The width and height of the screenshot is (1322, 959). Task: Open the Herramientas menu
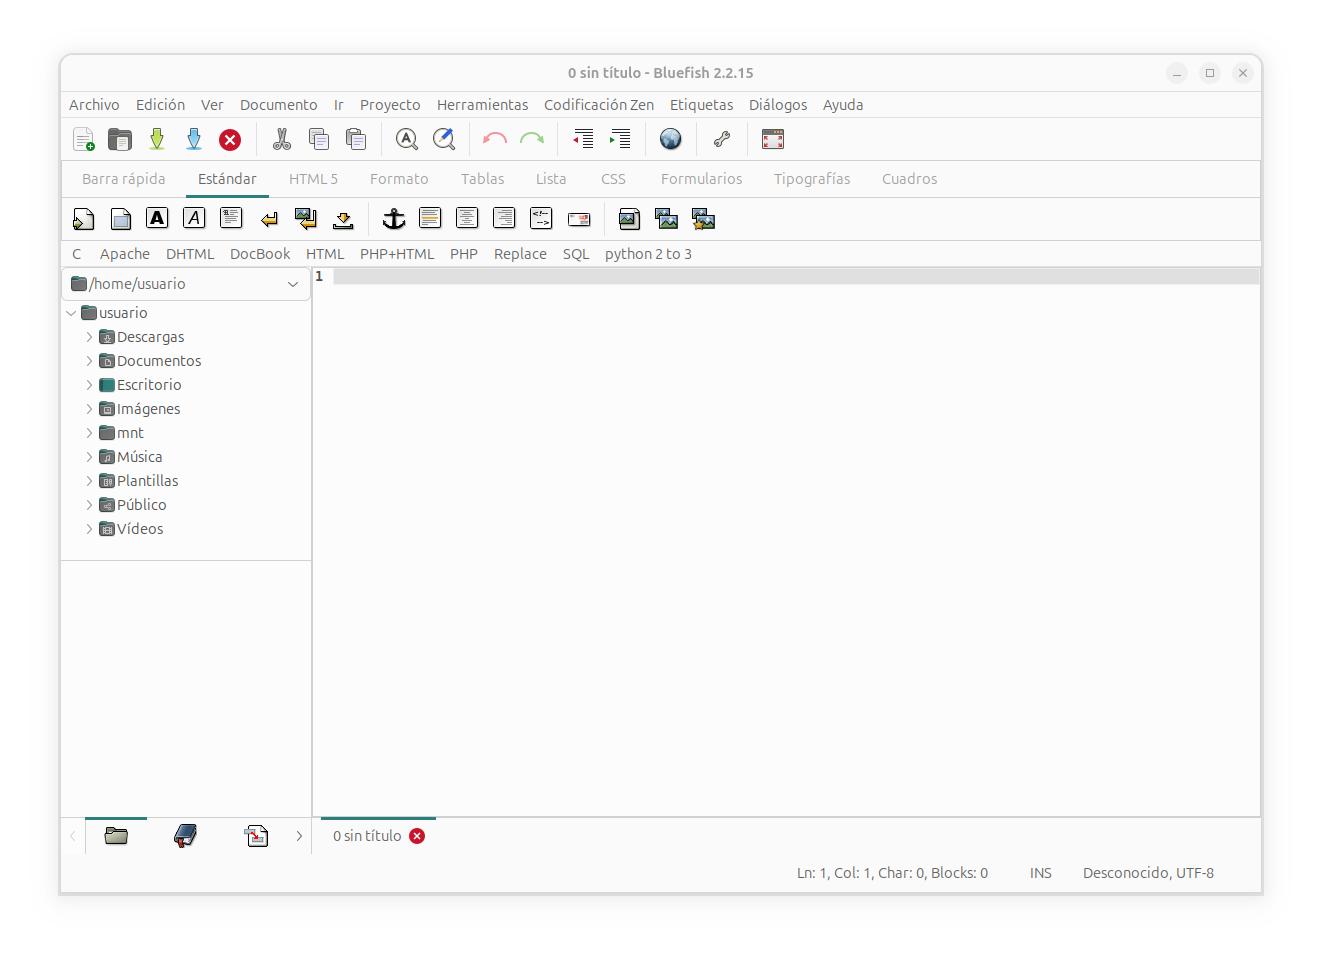click(482, 105)
